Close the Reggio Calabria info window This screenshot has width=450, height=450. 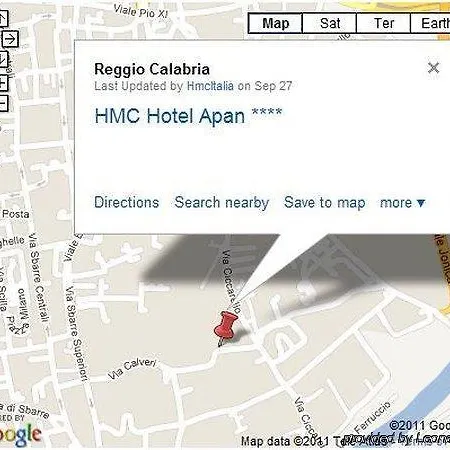(433, 68)
